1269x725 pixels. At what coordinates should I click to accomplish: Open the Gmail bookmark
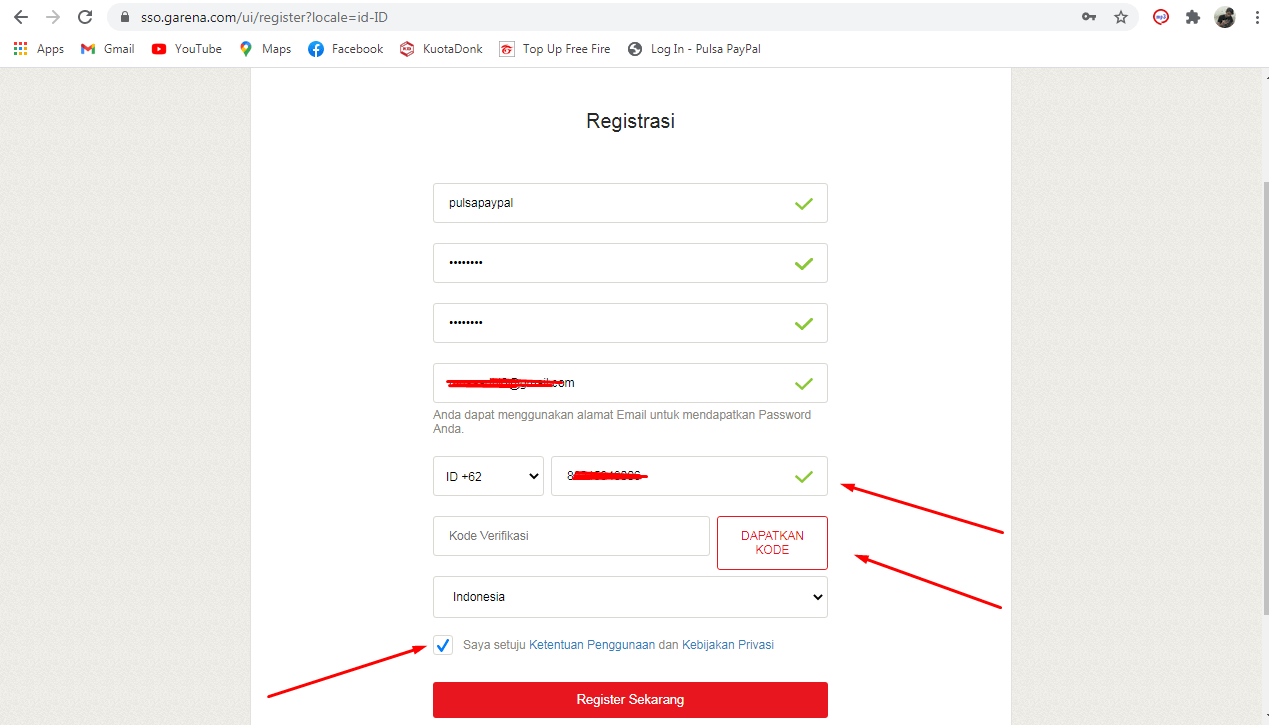pos(107,49)
